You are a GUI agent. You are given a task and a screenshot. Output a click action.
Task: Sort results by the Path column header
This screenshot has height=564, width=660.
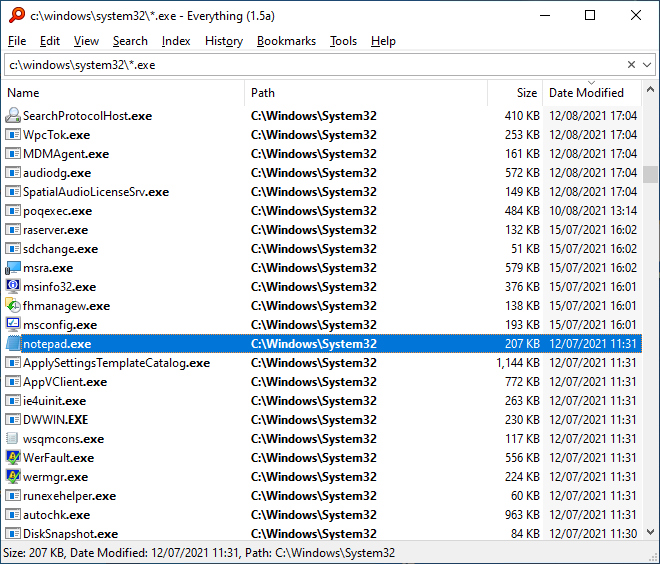(365, 93)
